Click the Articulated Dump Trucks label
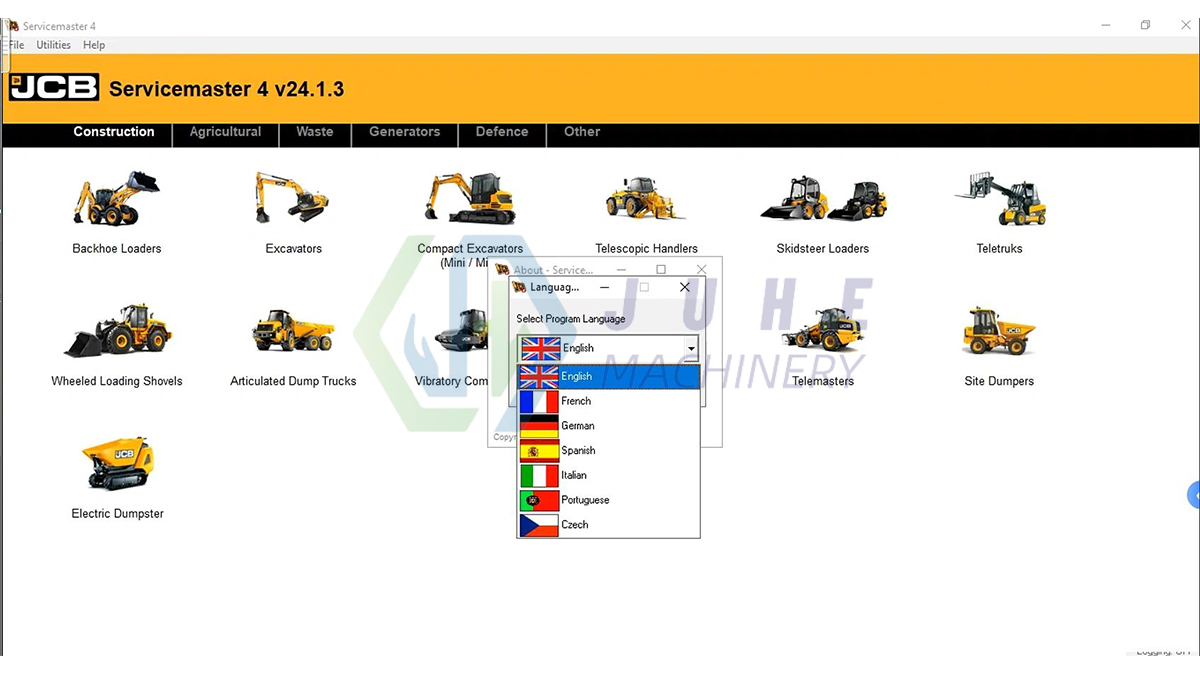 click(x=293, y=381)
